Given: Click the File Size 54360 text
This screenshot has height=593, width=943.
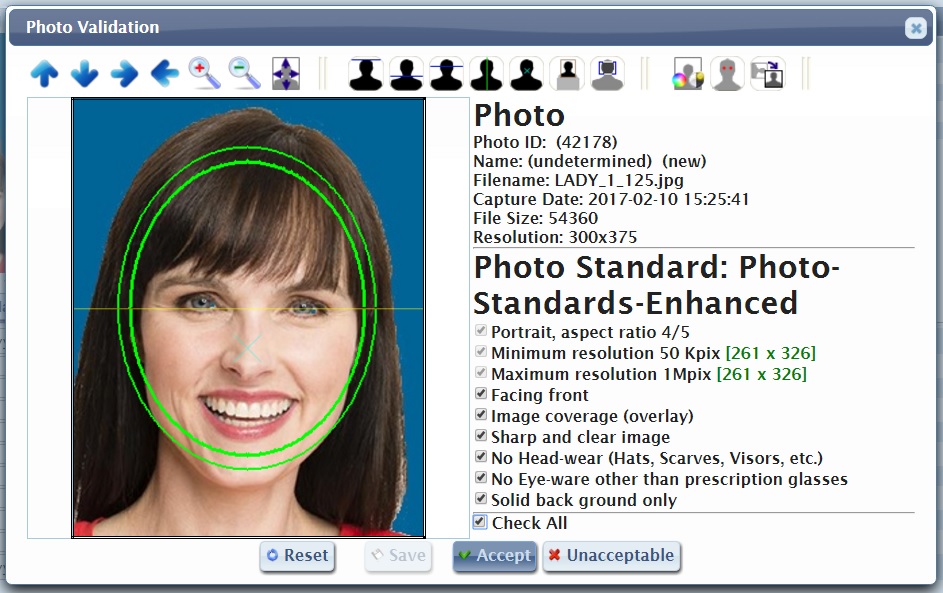Looking at the screenshot, I should [x=535, y=218].
